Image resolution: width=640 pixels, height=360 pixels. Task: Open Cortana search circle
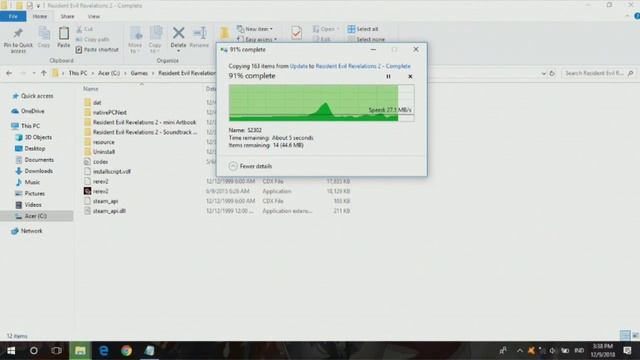(x=34, y=351)
